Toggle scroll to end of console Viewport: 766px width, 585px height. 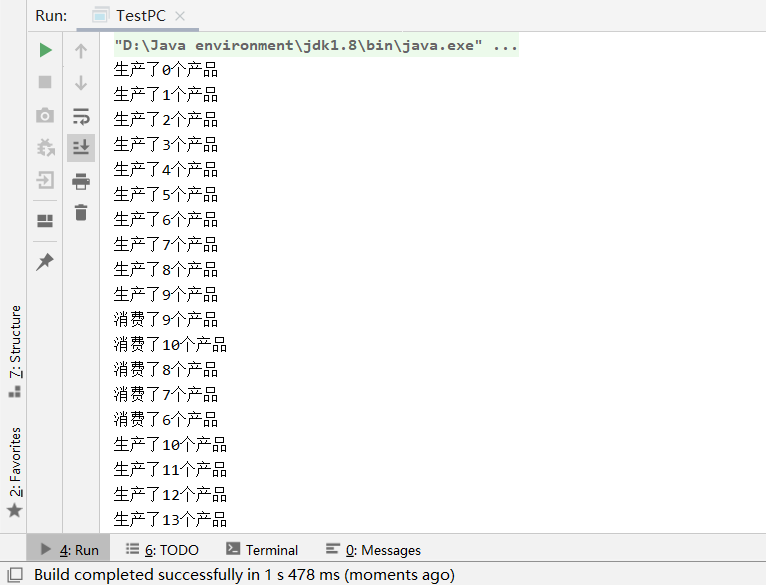point(81,147)
